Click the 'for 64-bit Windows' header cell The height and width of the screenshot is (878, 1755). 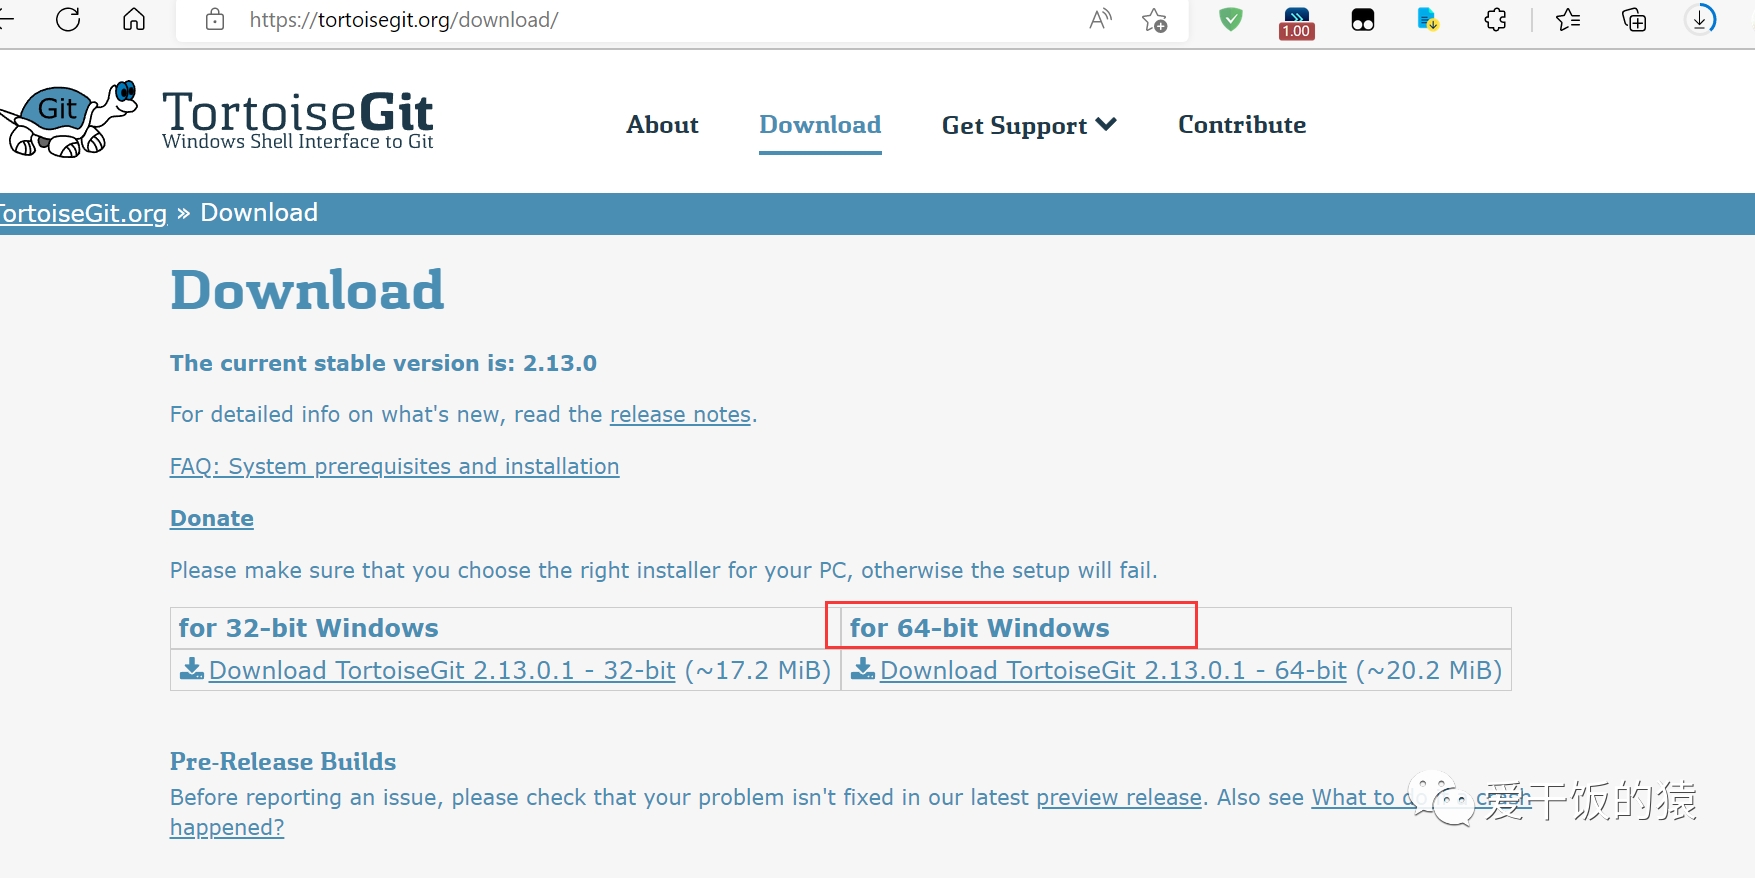pos(1175,628)
